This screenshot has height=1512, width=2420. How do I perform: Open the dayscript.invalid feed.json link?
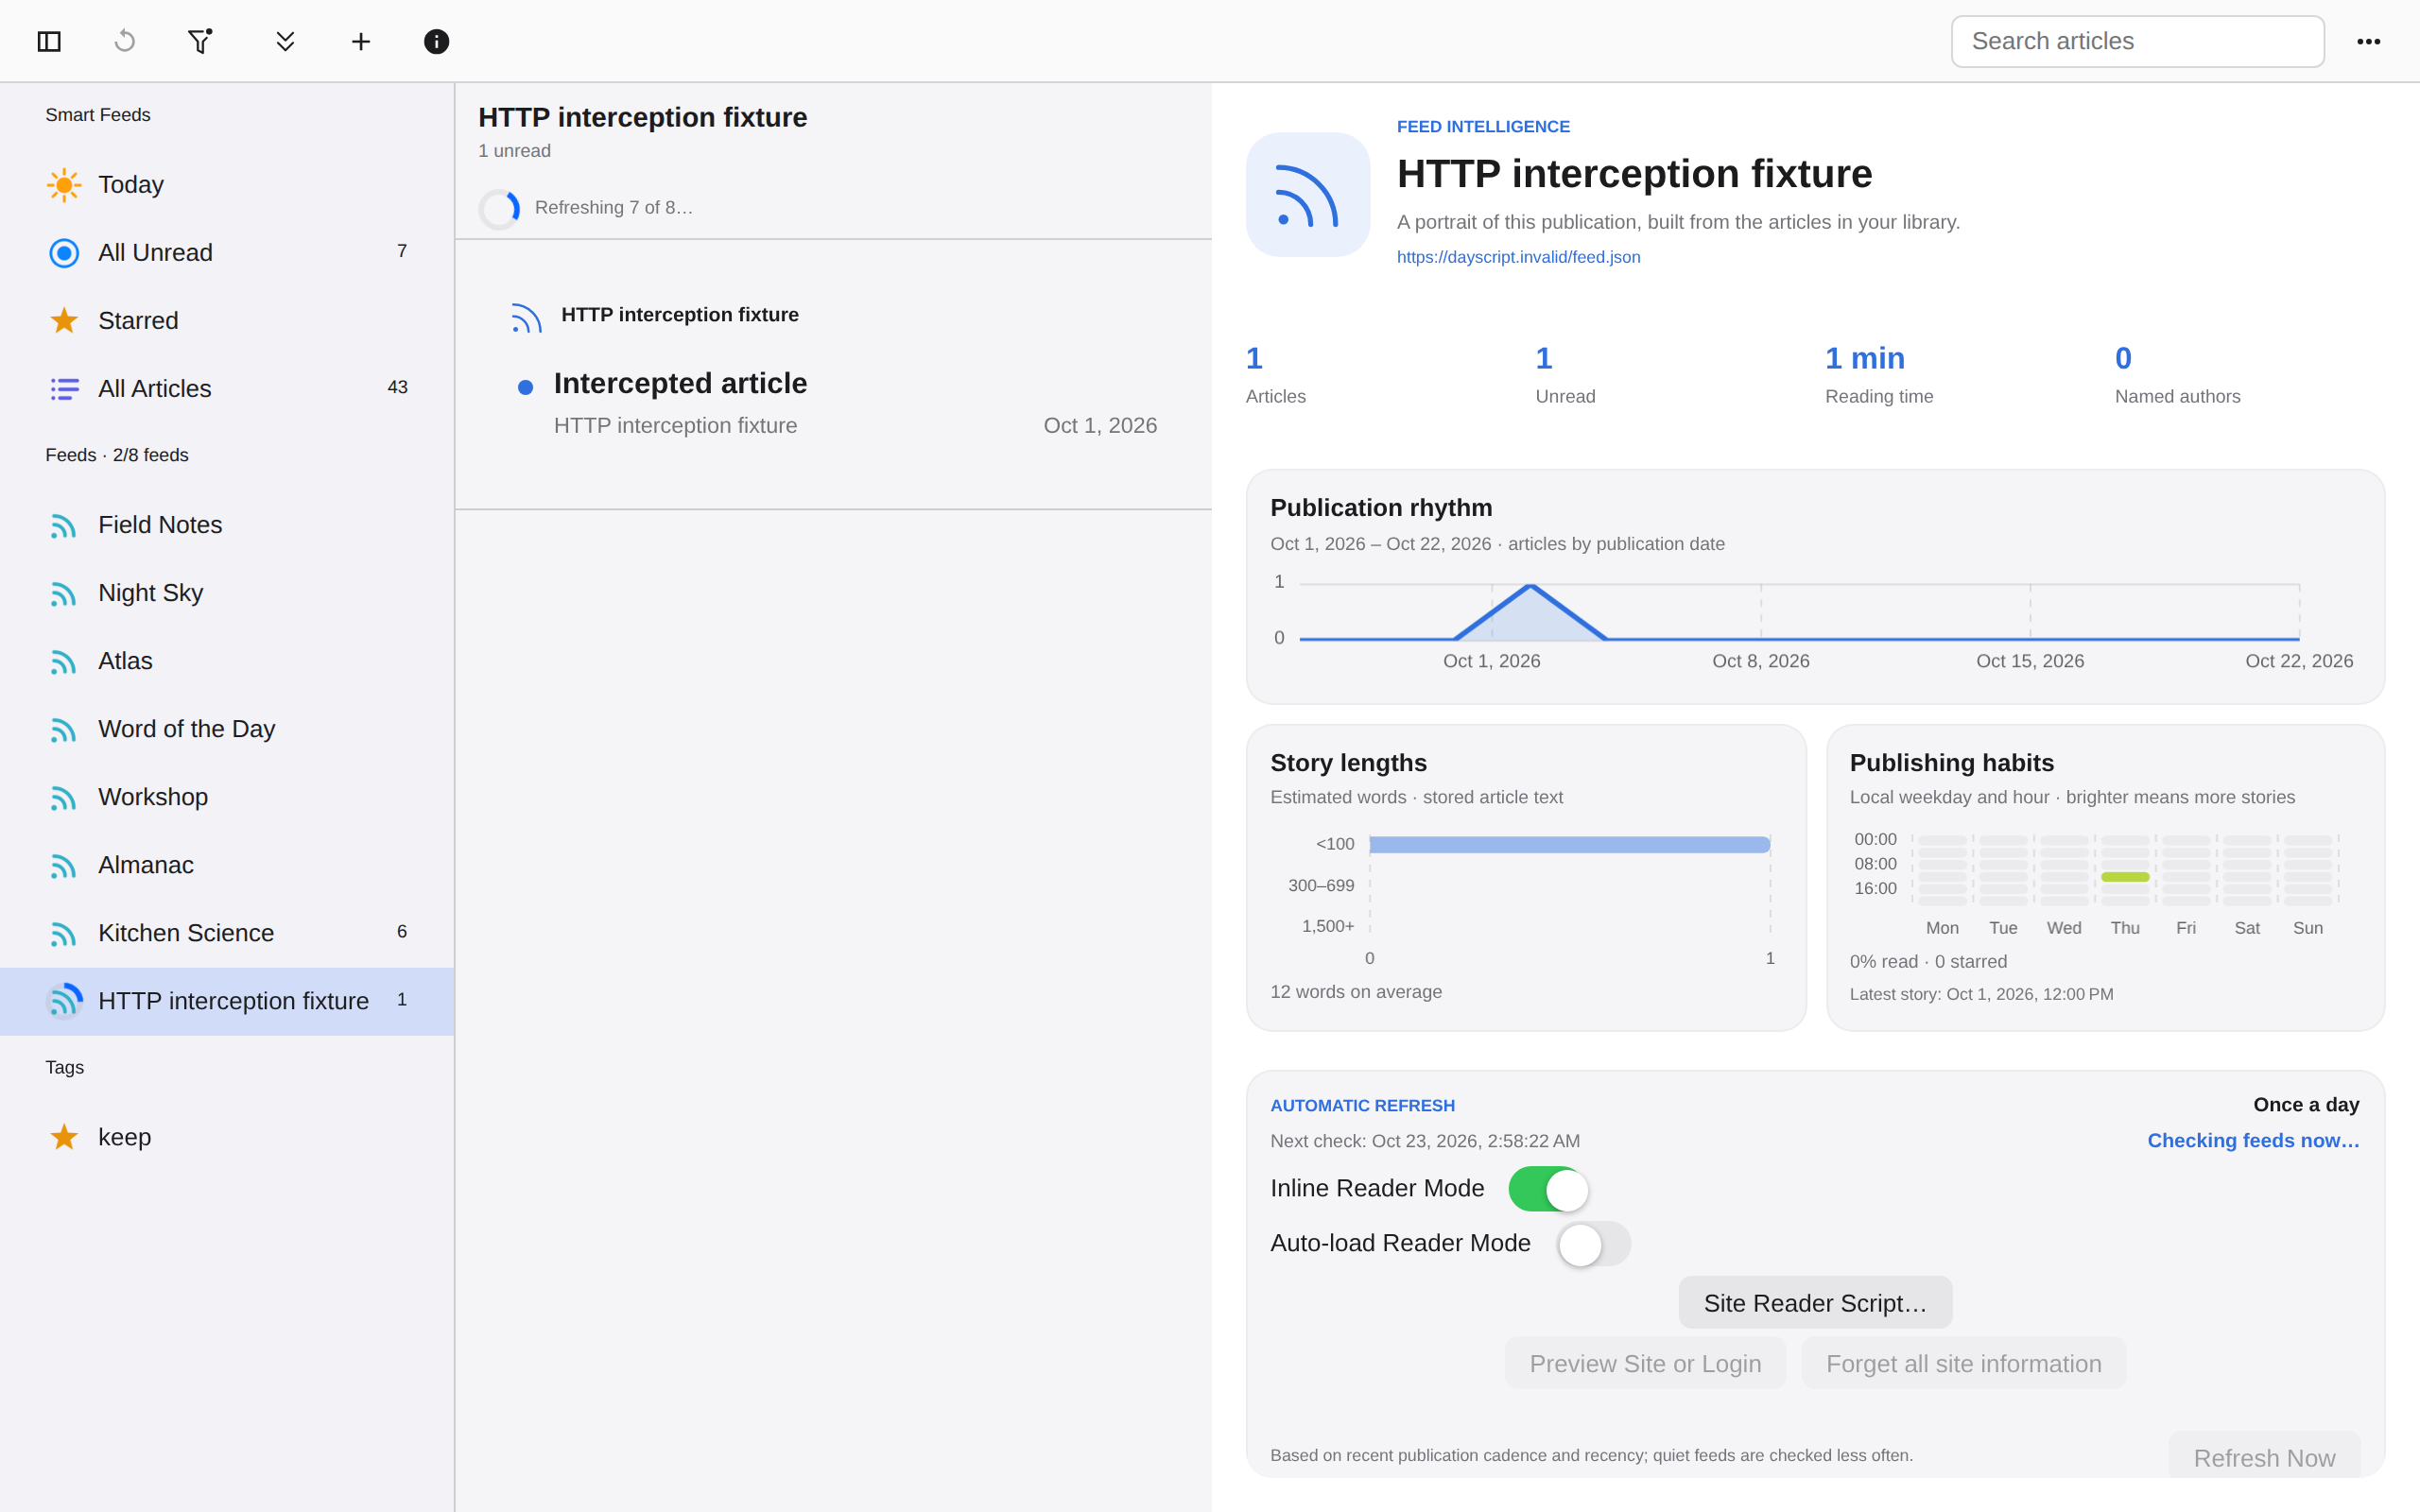point(1518,257)
